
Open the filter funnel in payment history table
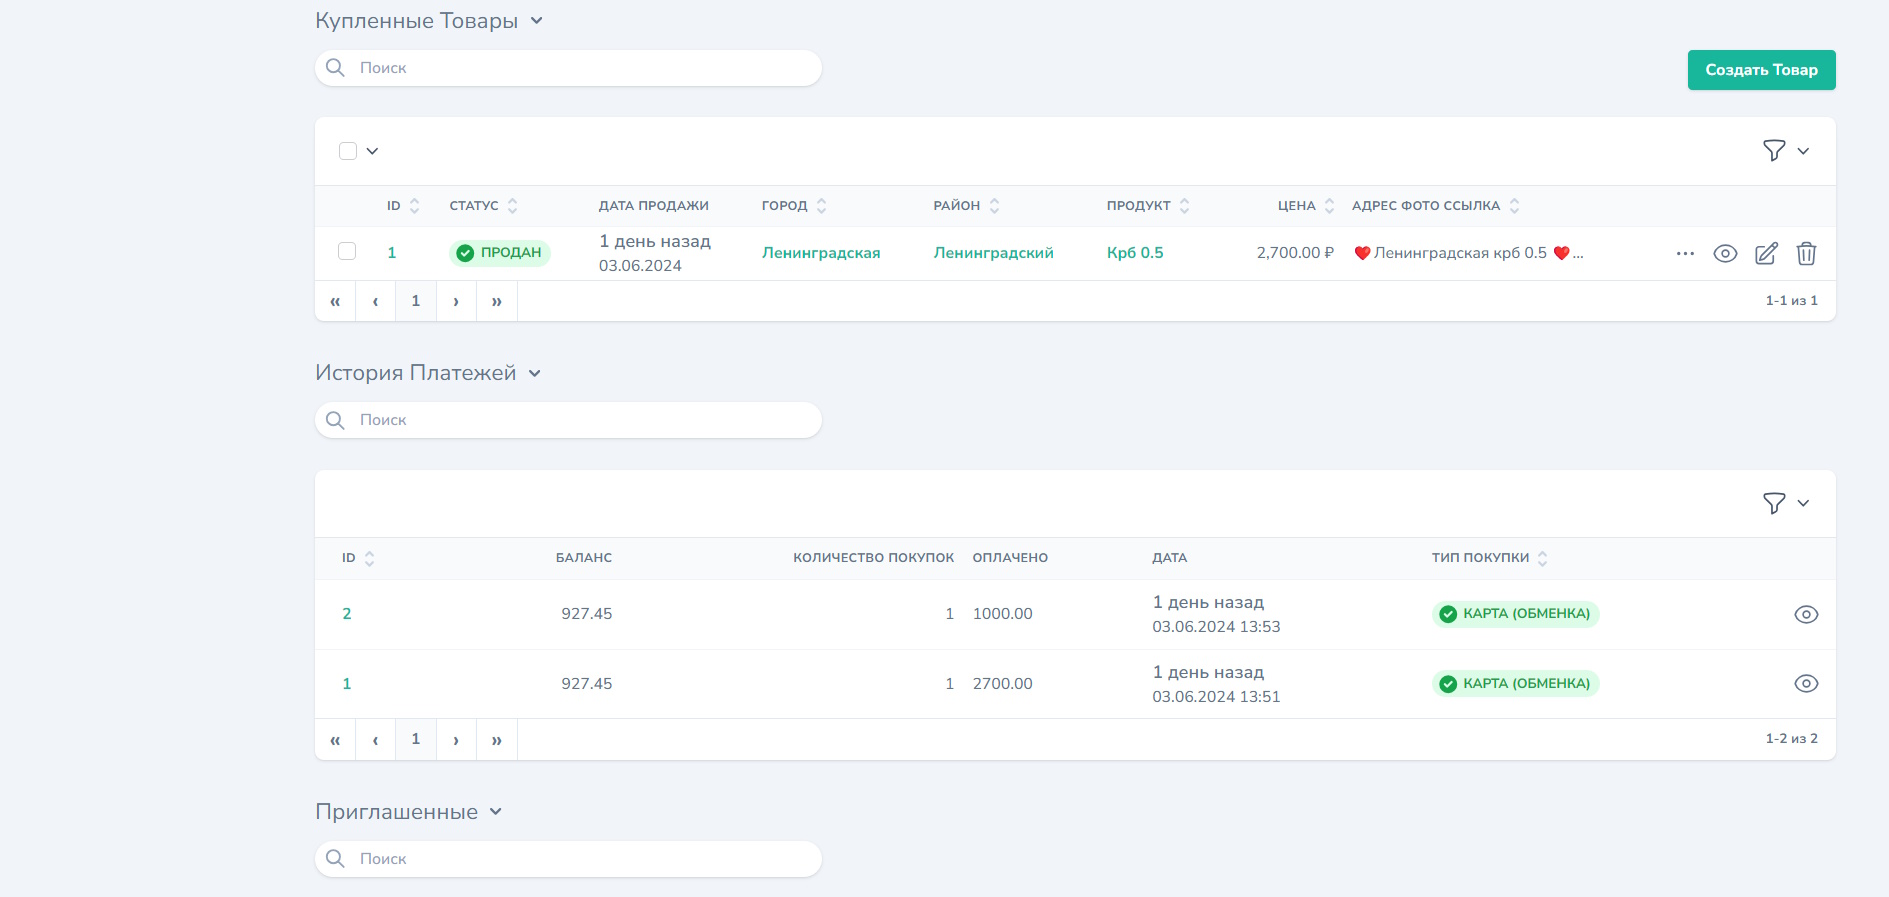point(1774,503)
